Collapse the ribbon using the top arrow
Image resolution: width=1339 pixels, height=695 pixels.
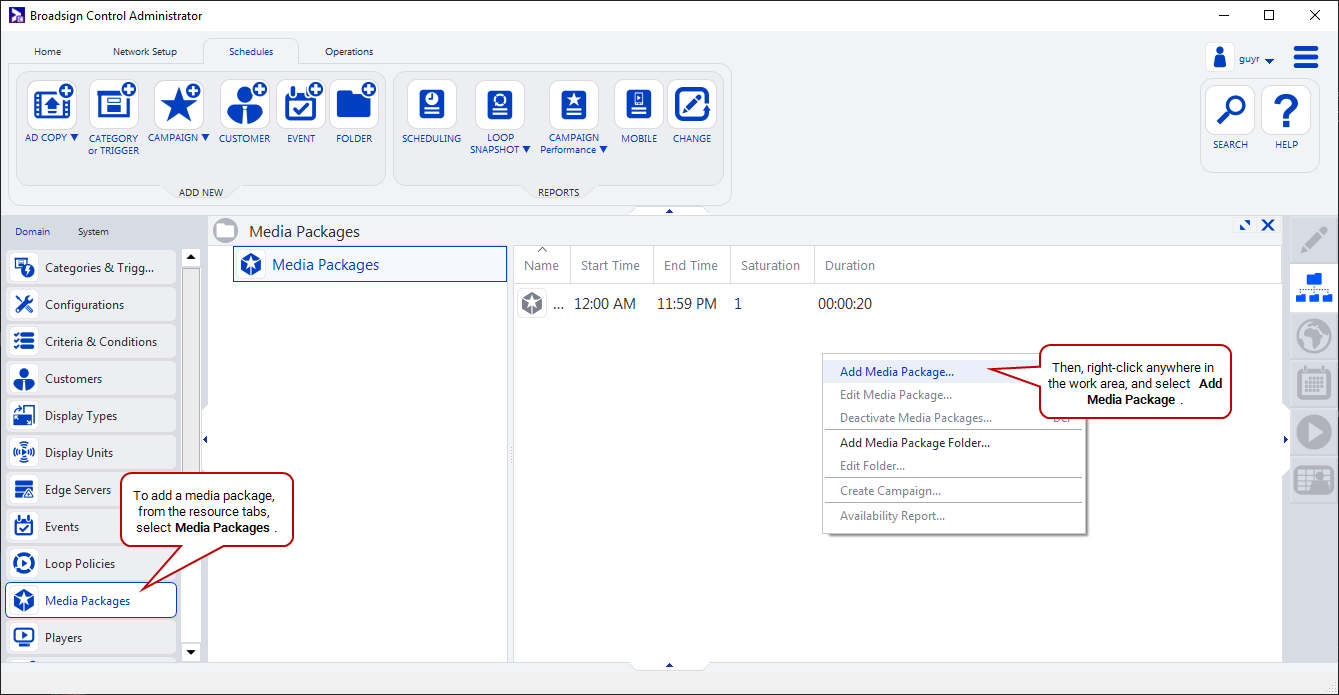point(669,211)
